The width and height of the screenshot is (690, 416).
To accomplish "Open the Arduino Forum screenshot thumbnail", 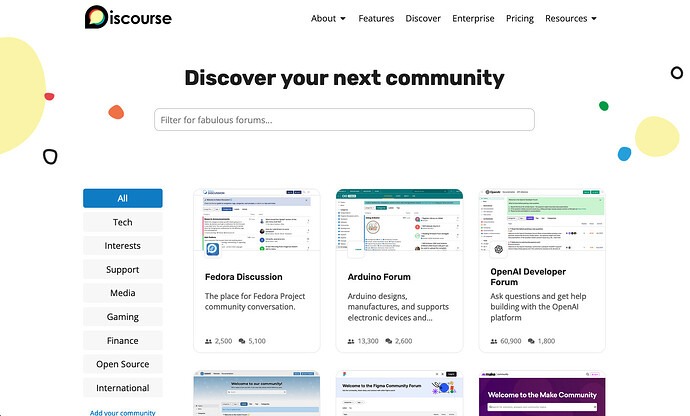I will point(399,220).
